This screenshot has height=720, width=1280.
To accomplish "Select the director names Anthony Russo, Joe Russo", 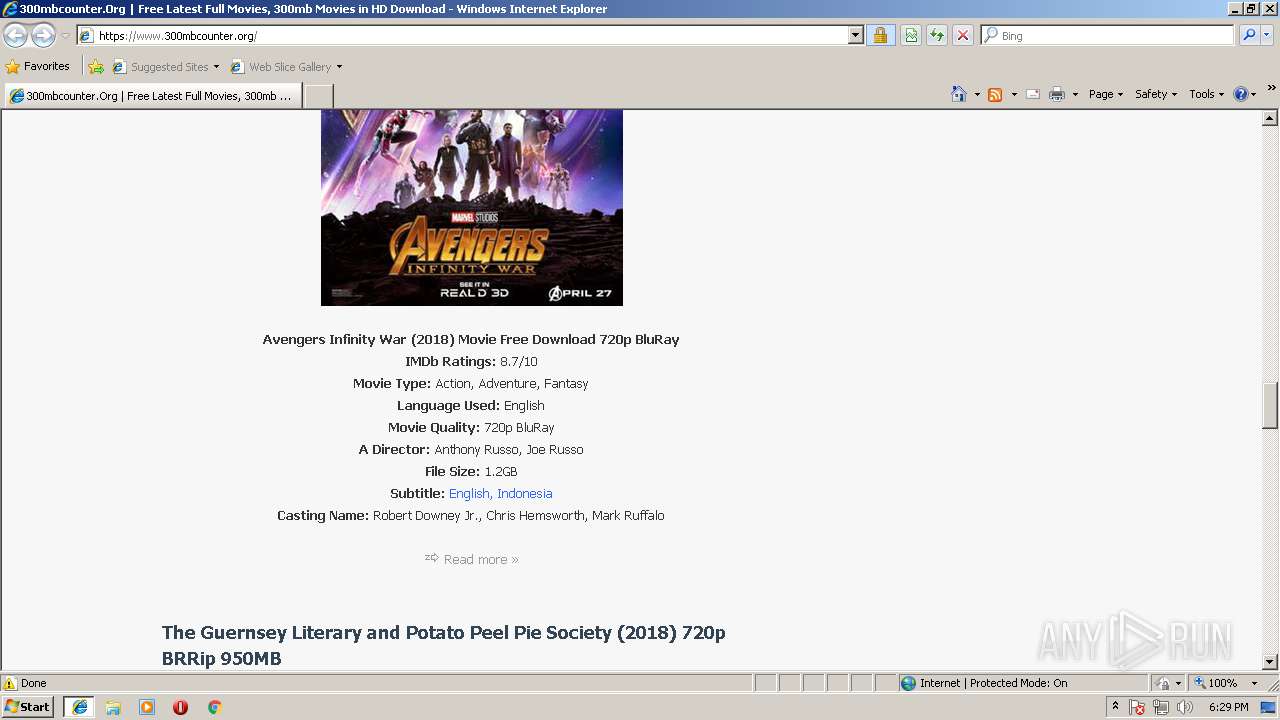I will 508,449.
